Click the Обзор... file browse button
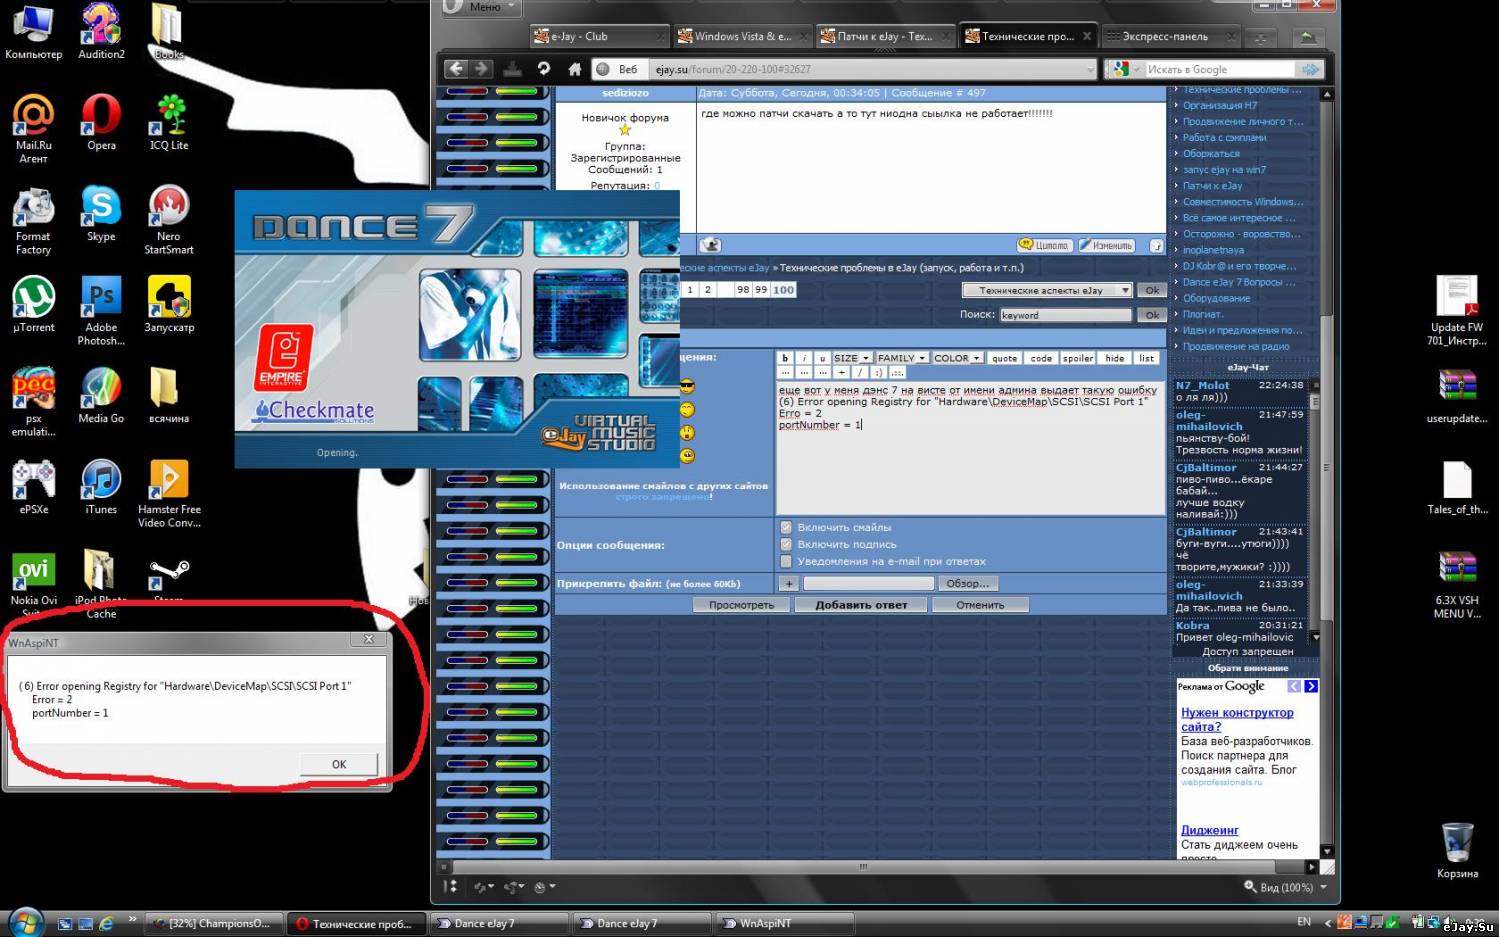 (967, 583)
